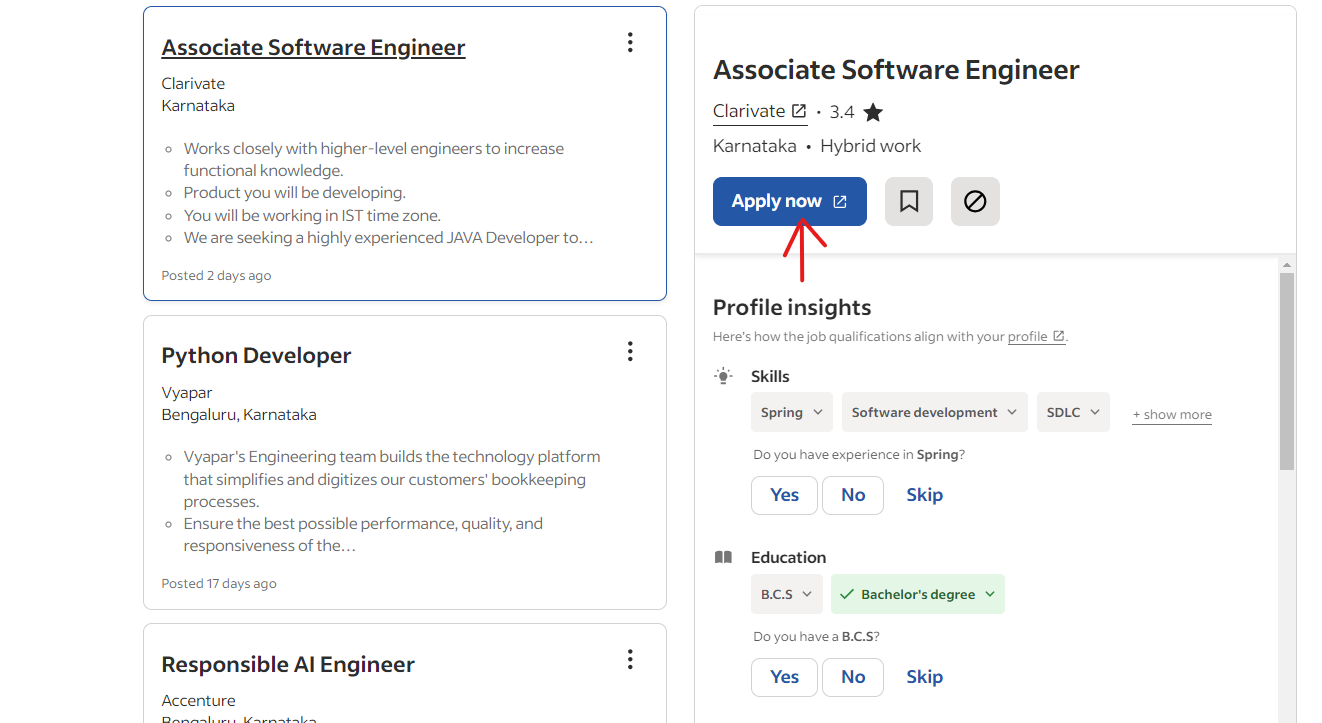Expand the Bachelor's degree chip
Screen dimensions: 1322x723
917,594
